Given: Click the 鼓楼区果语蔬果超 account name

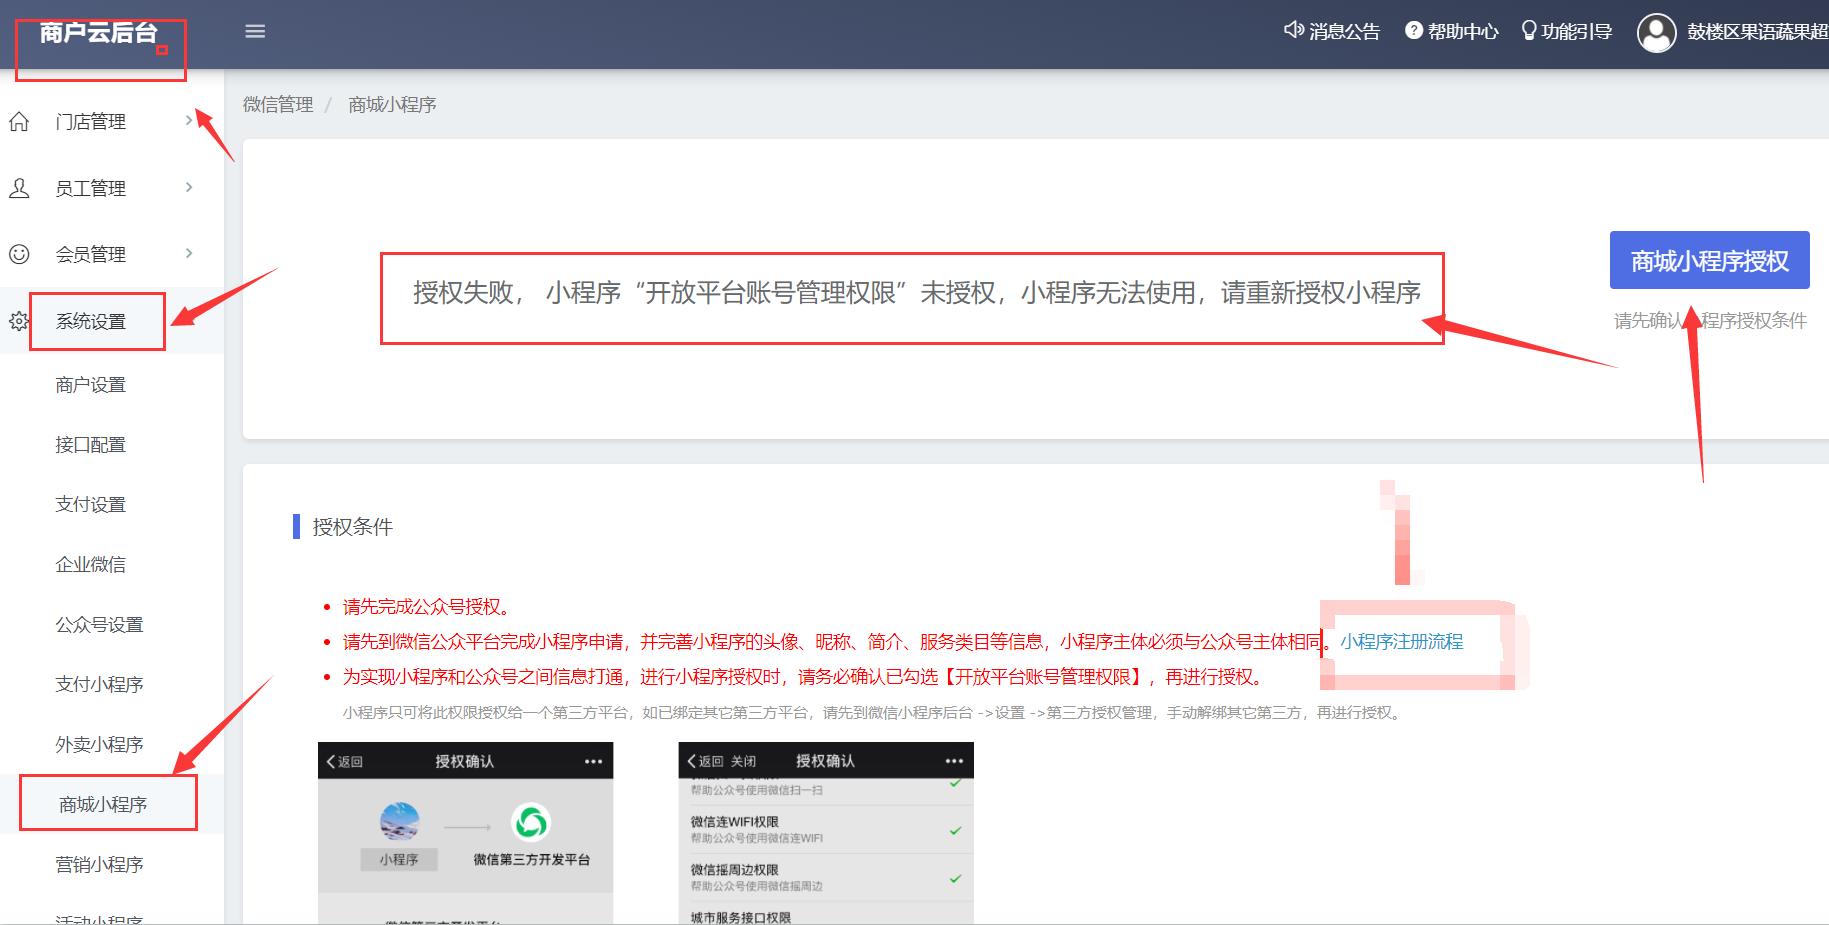Looking at the screenshot, I should 1757,32.
